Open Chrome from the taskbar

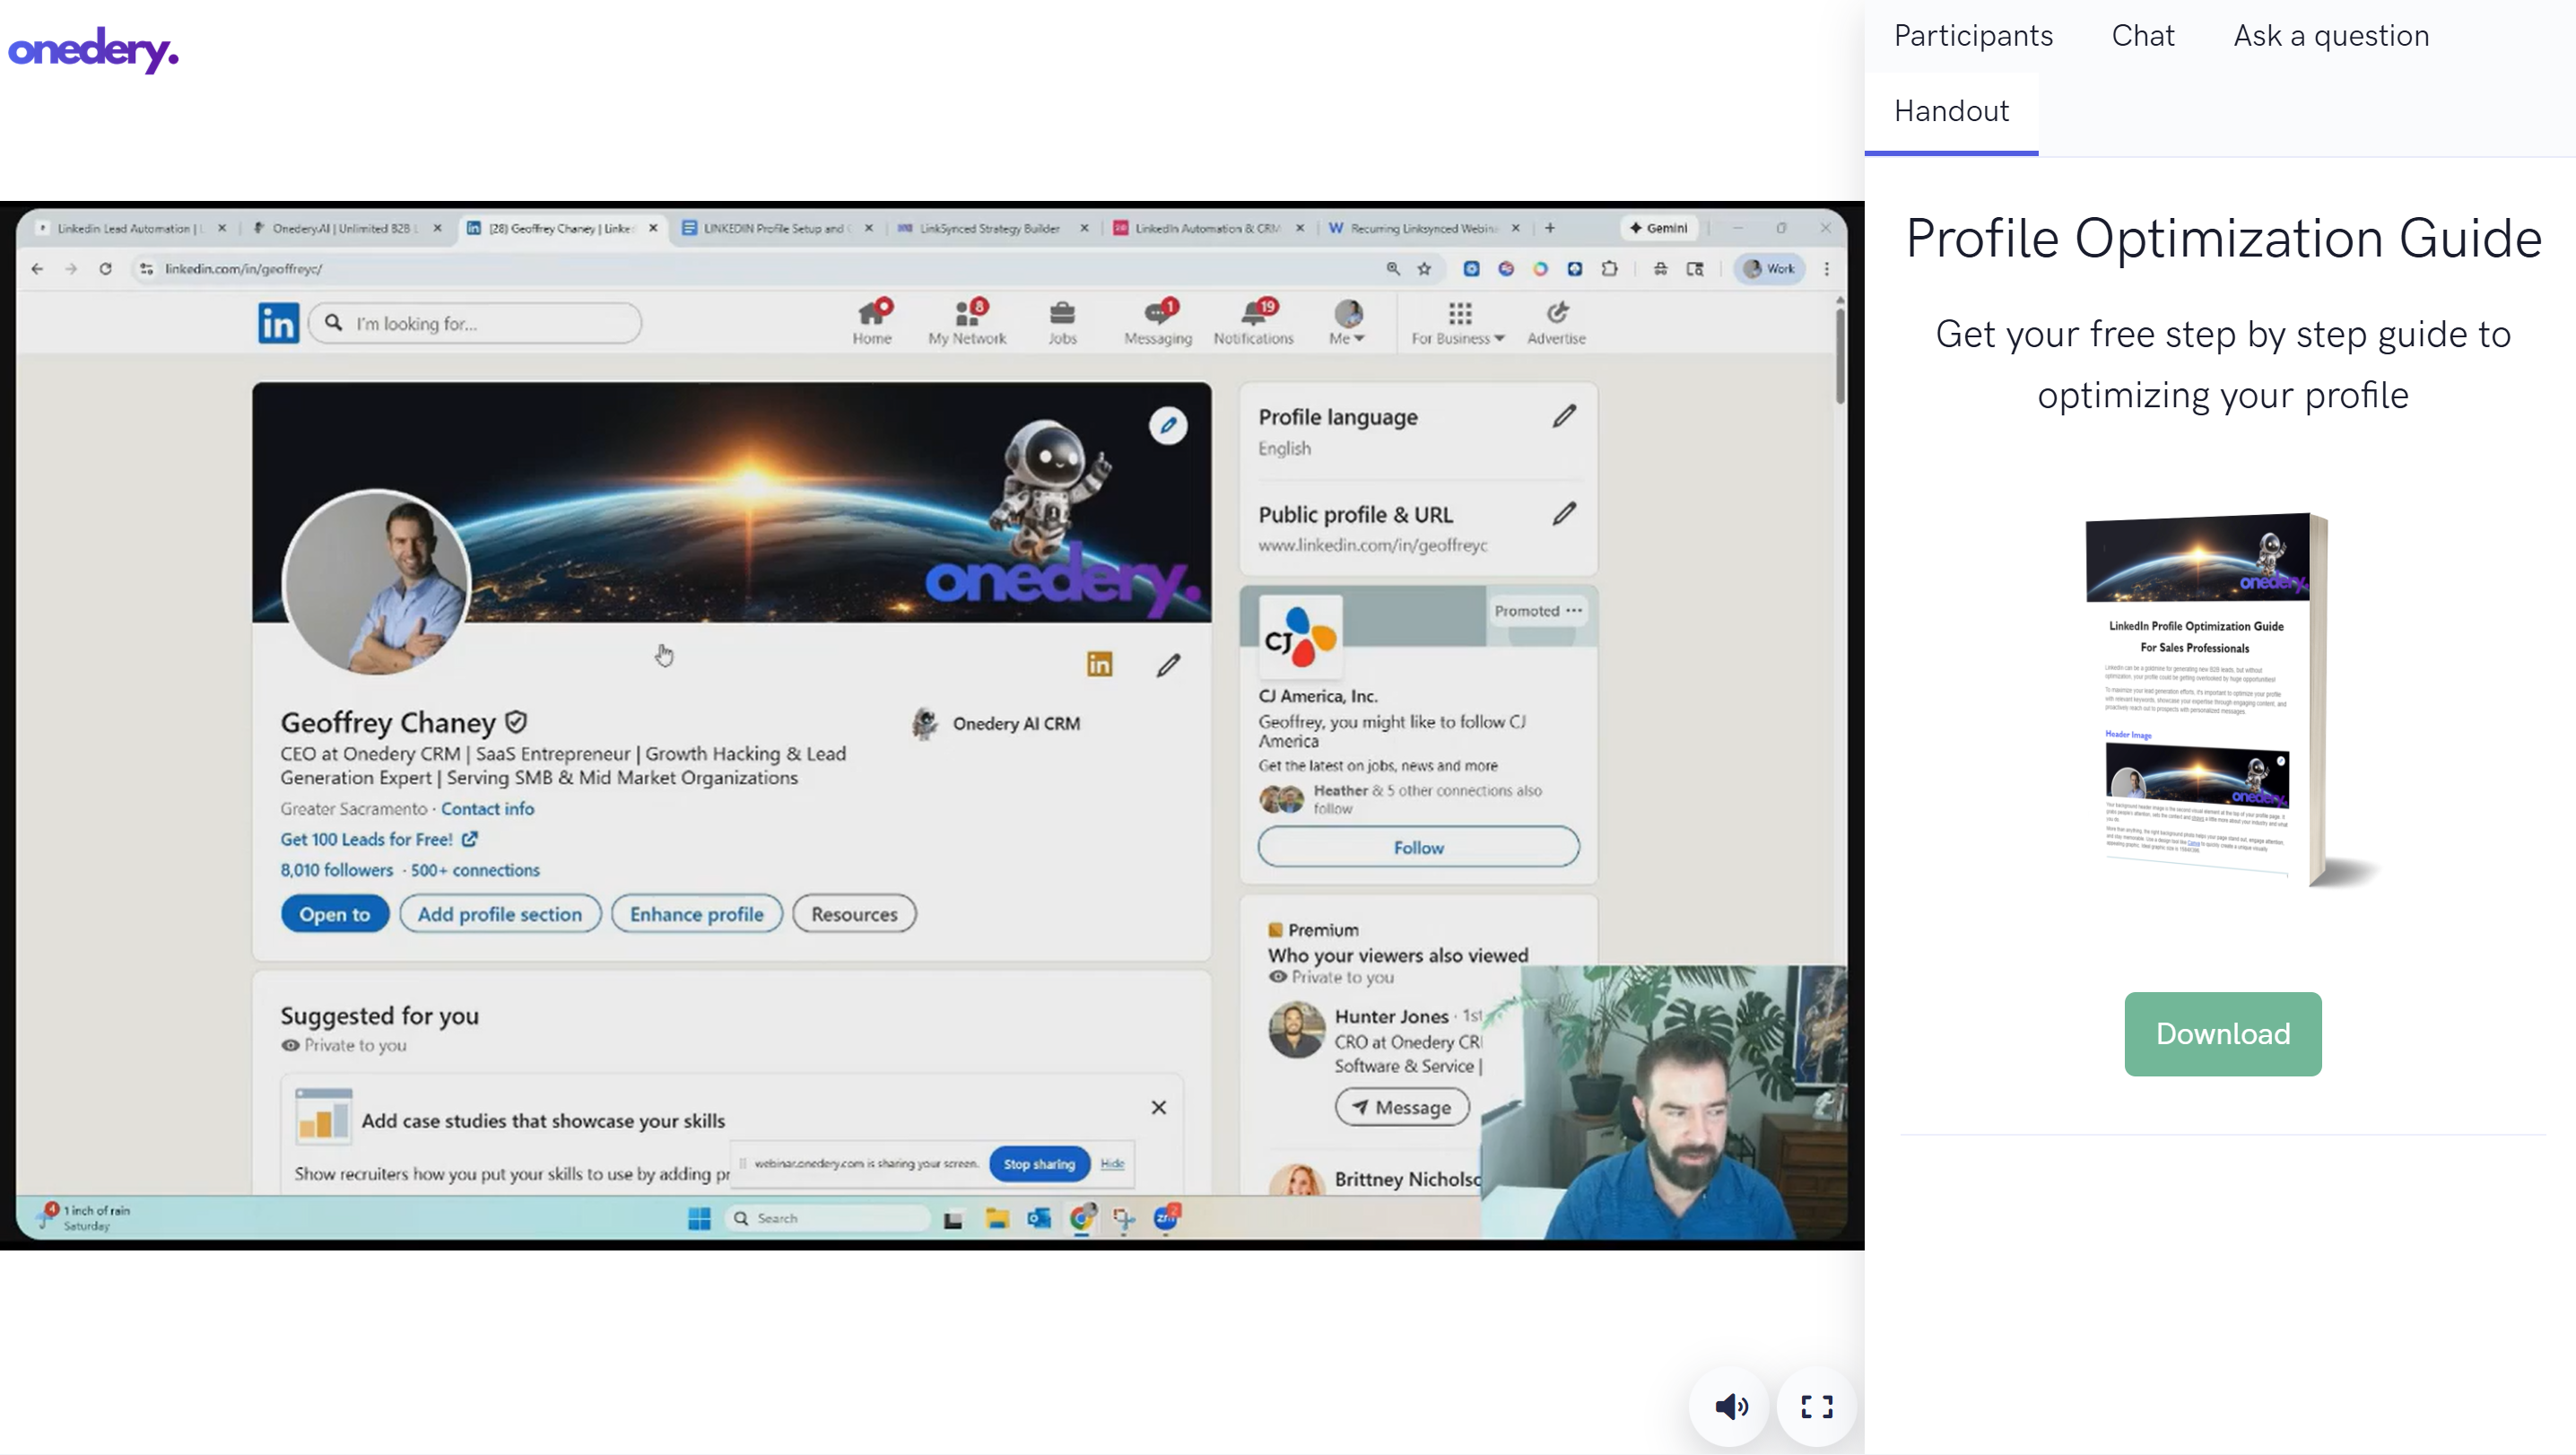[x=1082, y=1218]
